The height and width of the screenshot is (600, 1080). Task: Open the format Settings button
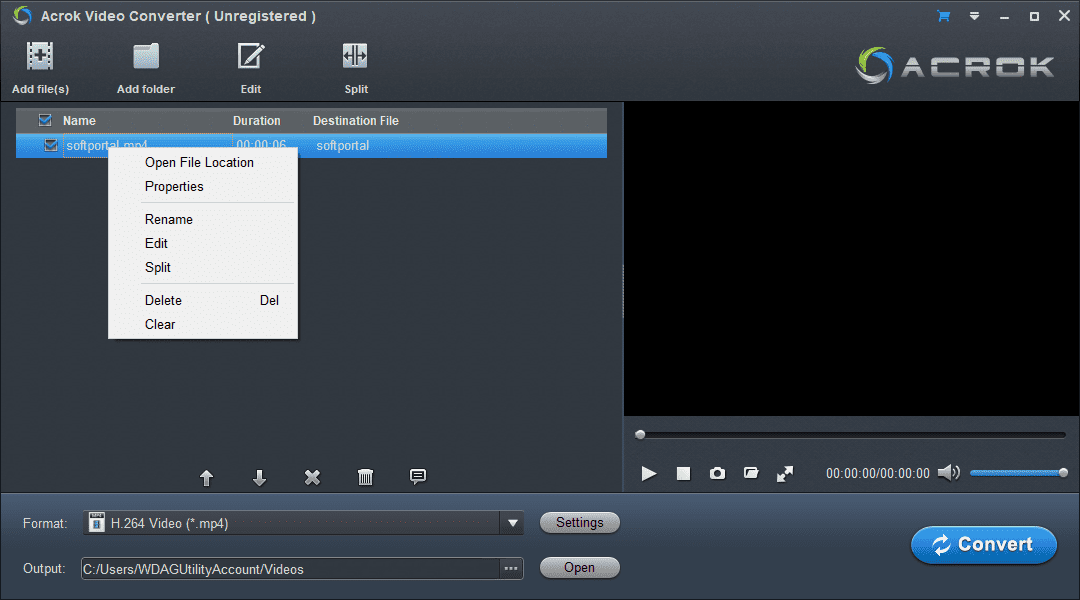(579, 523)
